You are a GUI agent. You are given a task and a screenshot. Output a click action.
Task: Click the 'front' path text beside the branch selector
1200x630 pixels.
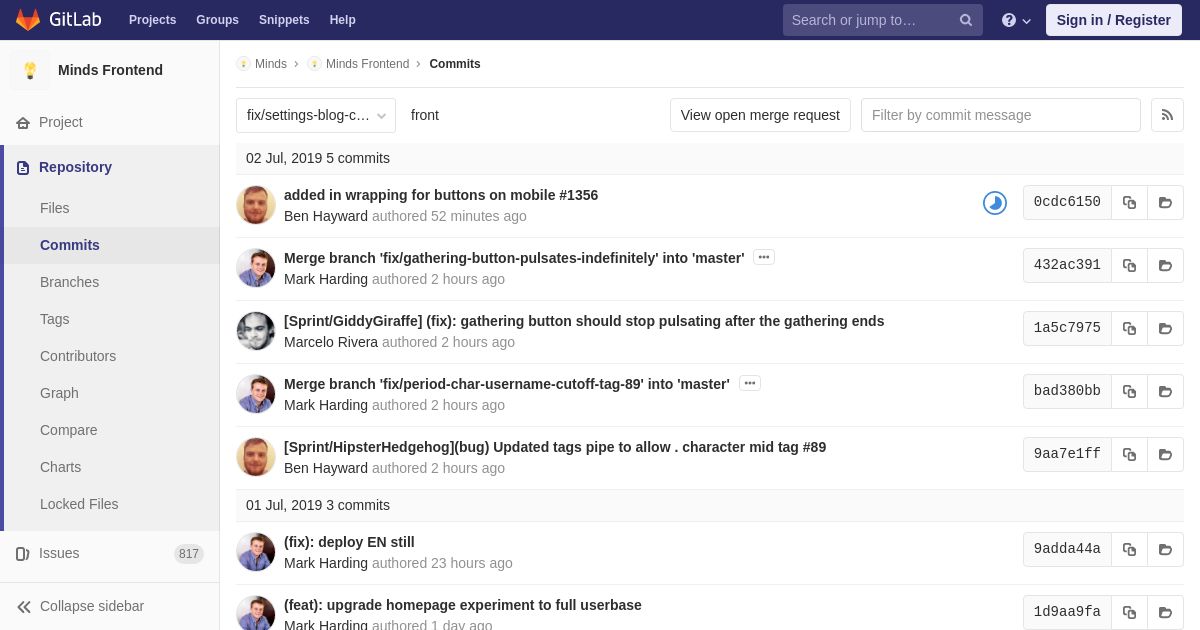(425, 115)
